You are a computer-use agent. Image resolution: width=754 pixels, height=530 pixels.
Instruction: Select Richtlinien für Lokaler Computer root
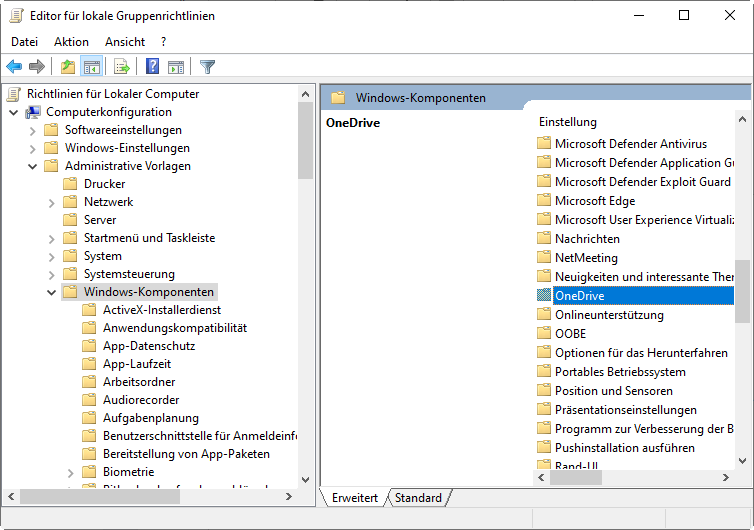point(113,94)
